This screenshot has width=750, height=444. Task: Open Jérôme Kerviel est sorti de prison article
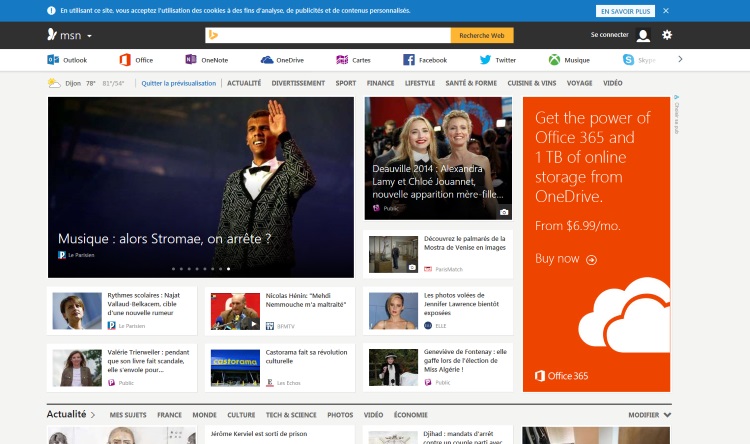pyautogui.click(x=259, y=433)
